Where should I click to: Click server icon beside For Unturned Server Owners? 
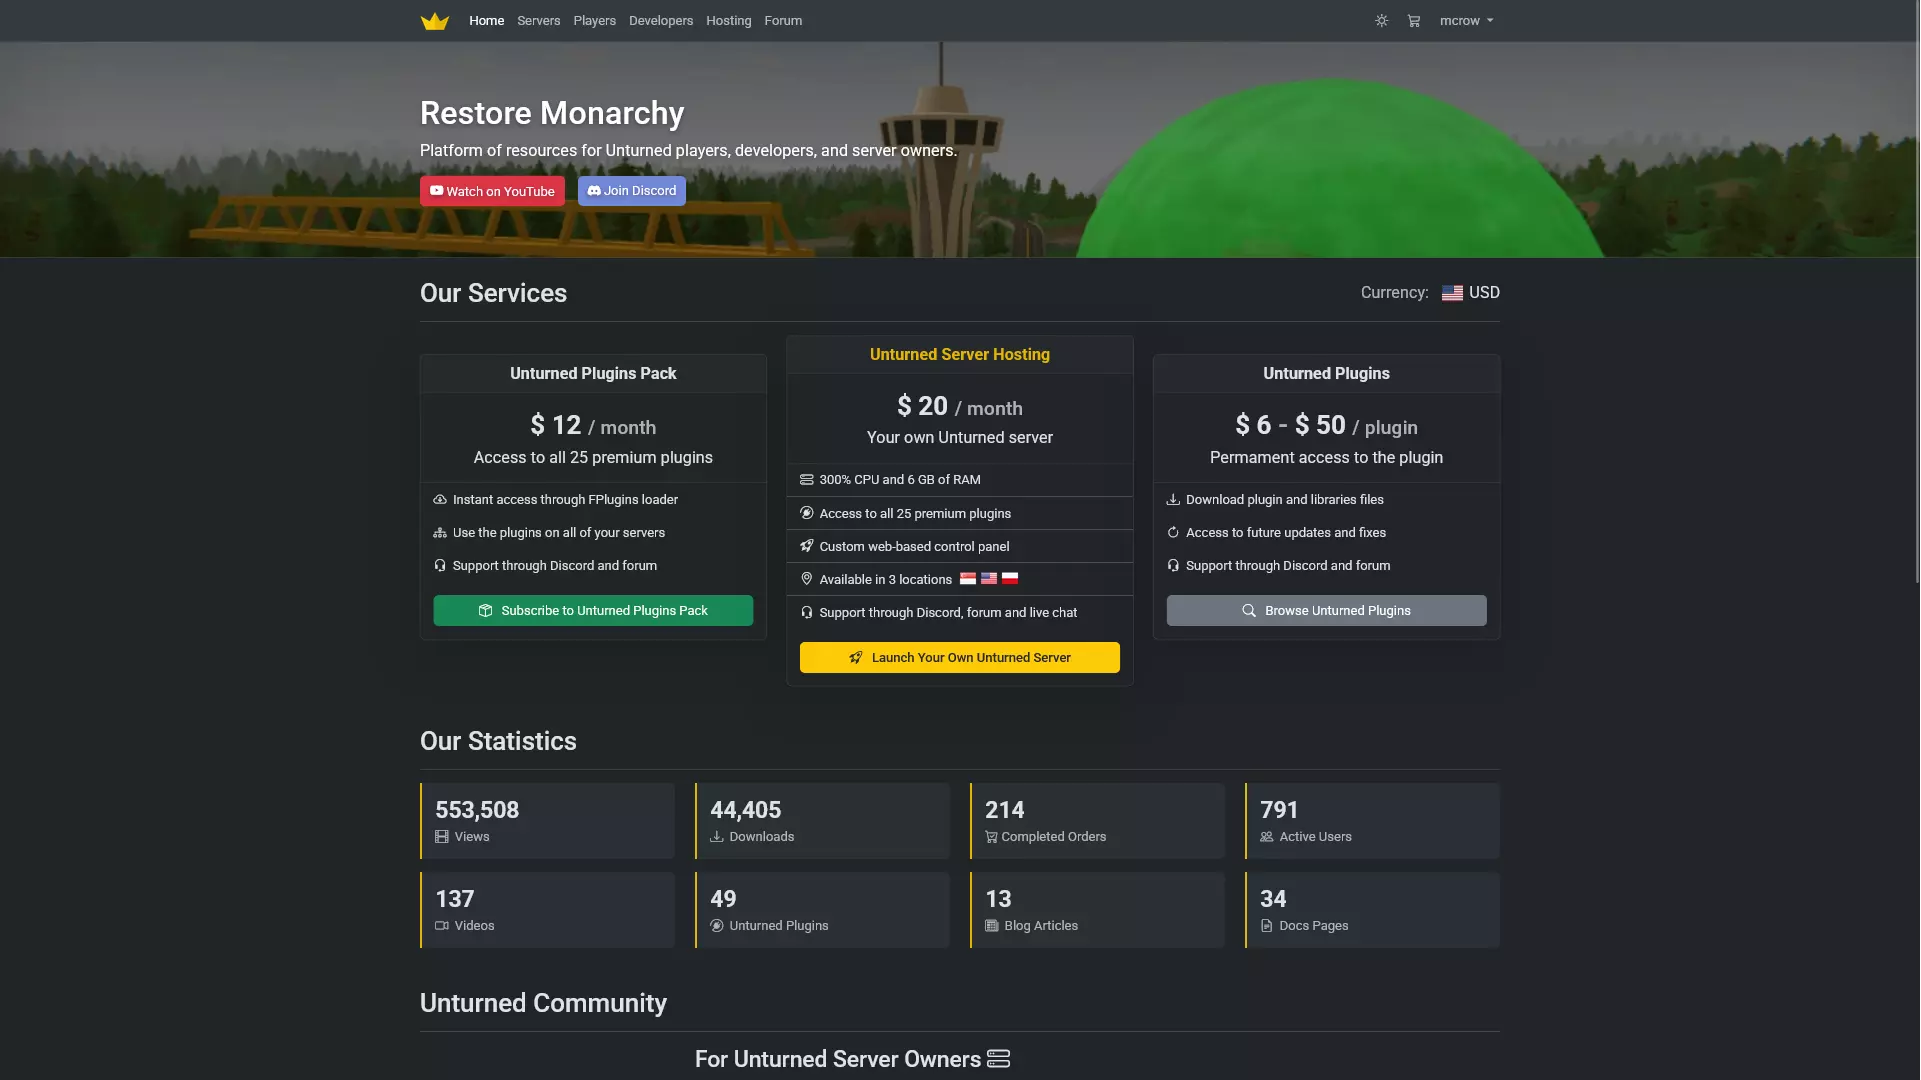998,1059
